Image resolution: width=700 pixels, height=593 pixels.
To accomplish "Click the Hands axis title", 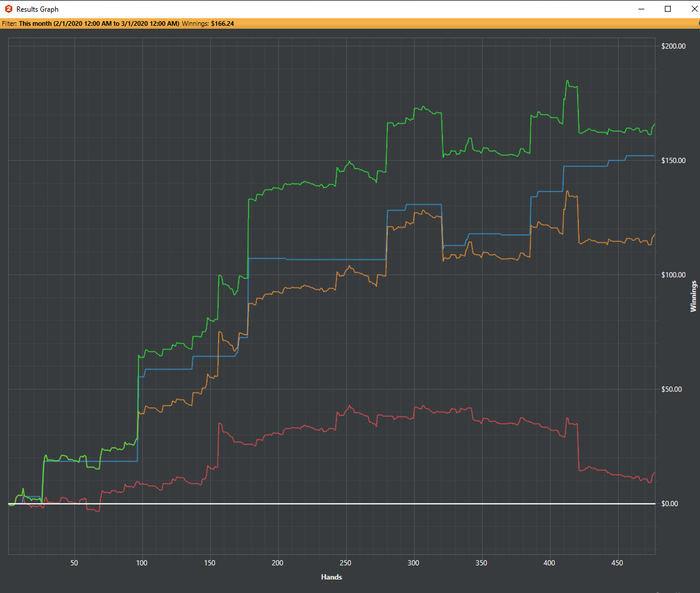I will [331, 577].
